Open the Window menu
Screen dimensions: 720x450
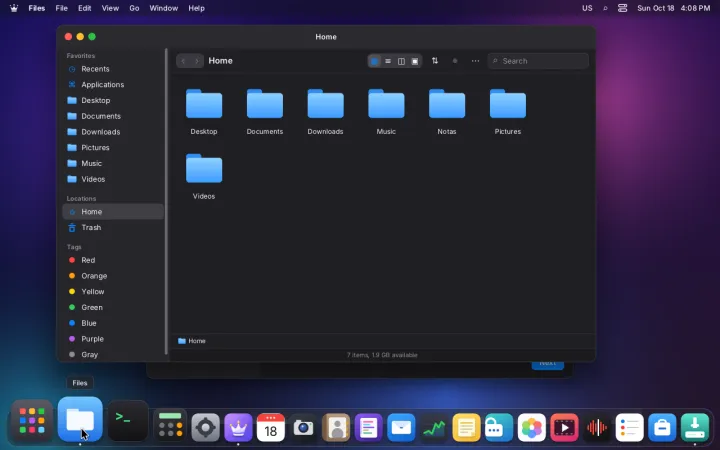(x=163, y=8)
